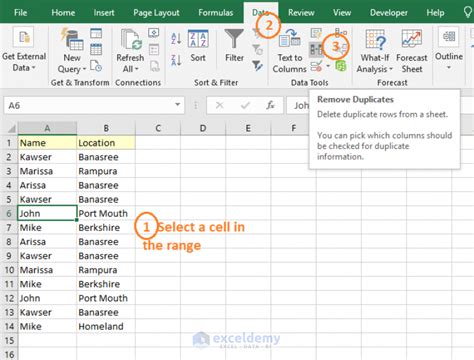Select the Homeland cell in row 14
The image size is (474, 360).
(x=106, y=326)
